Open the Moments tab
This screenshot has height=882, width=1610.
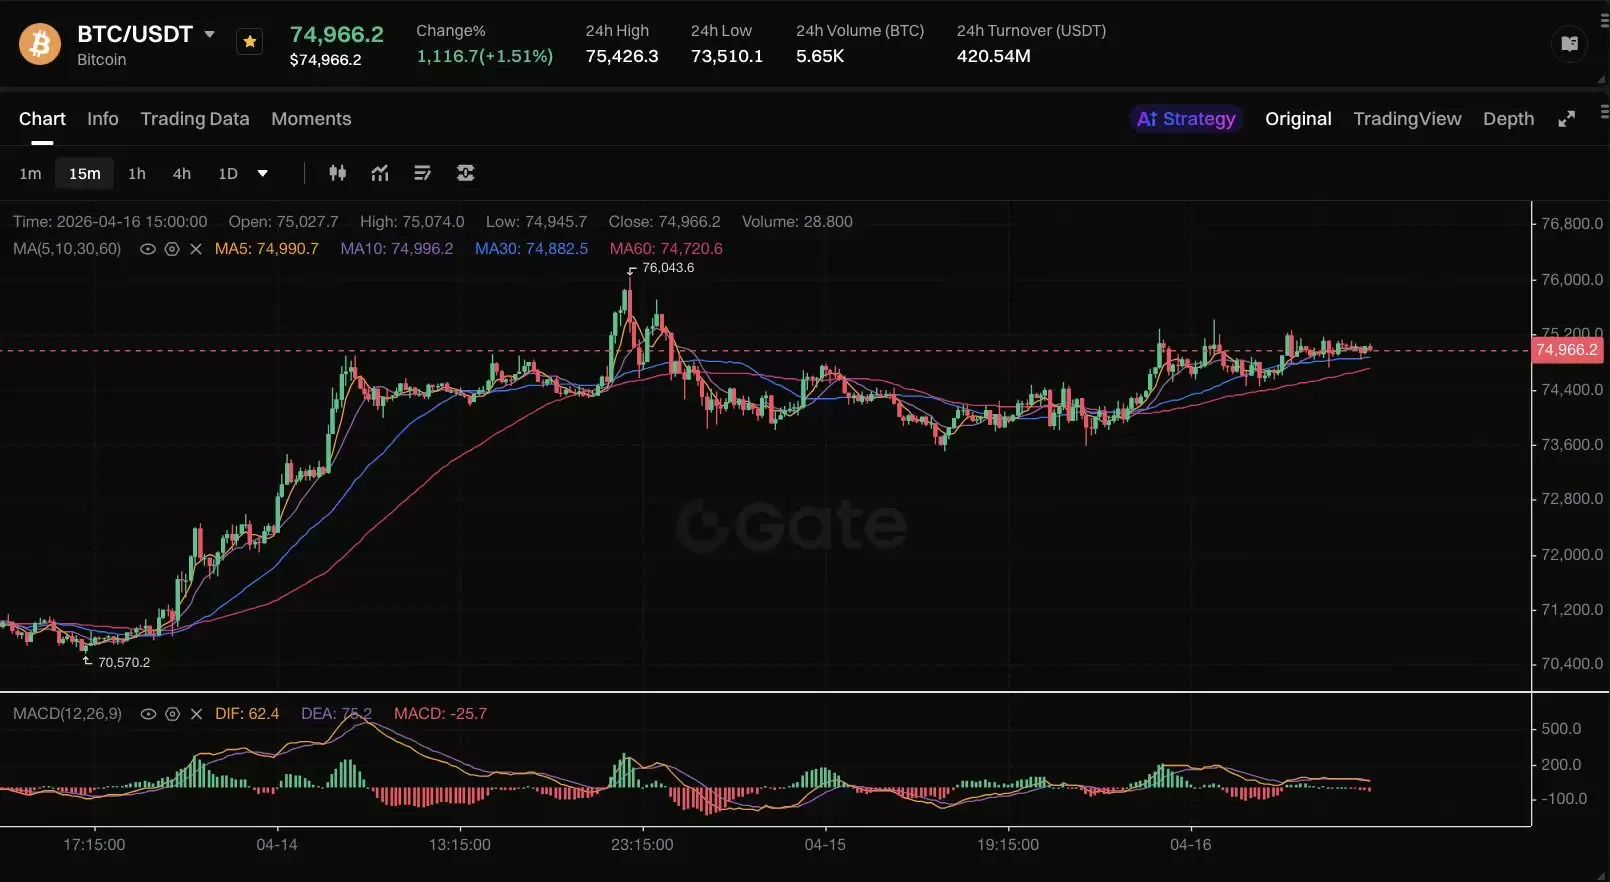(x=311, y=119)
